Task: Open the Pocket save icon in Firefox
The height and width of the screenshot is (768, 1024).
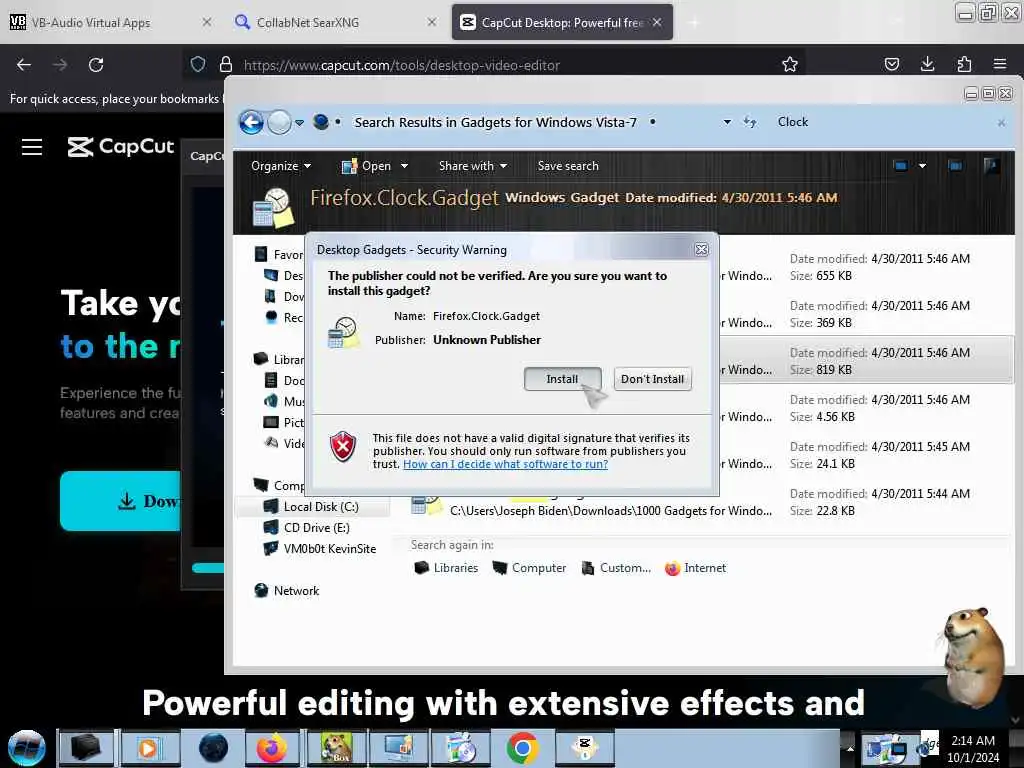Action: coord(891,64)
